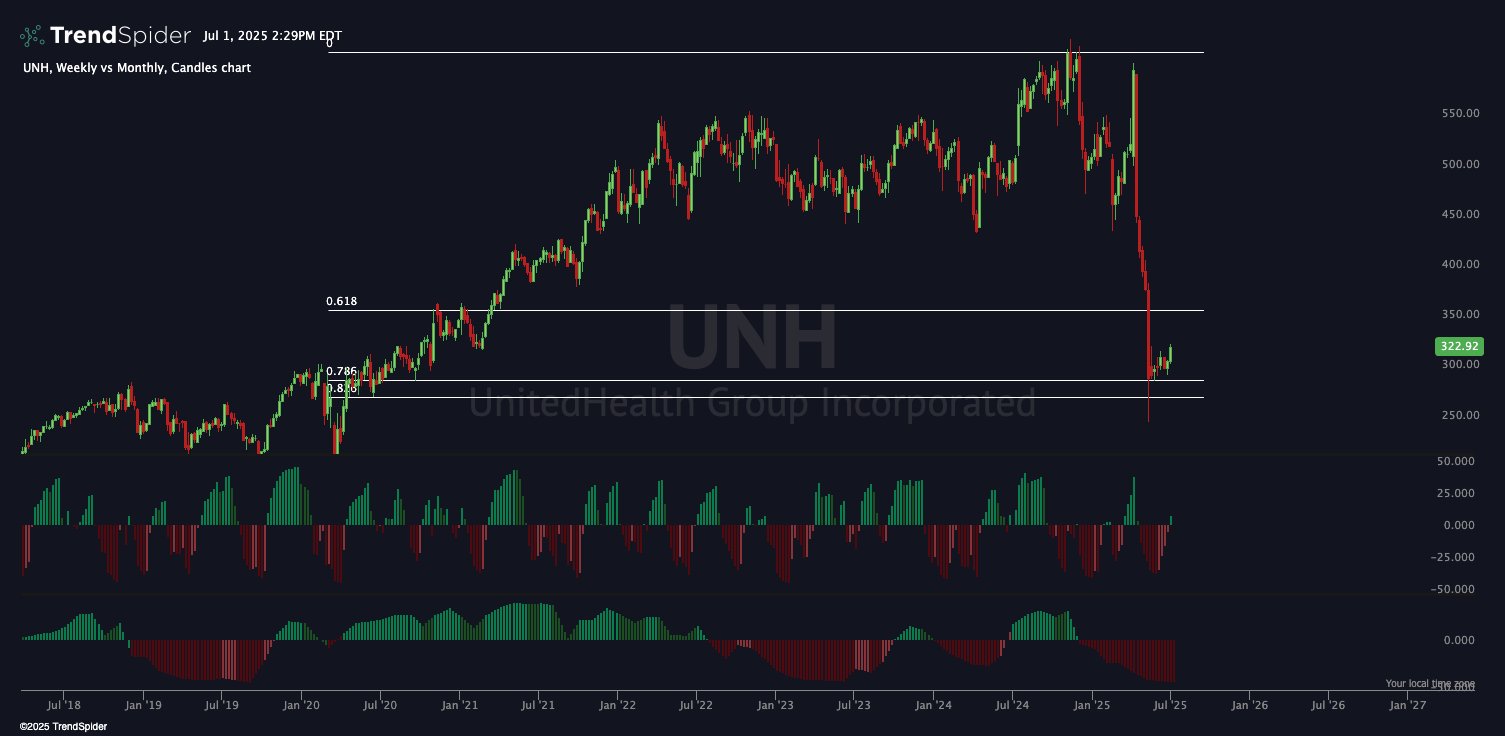Click the Jul '19 date axis label

[221, 705]
